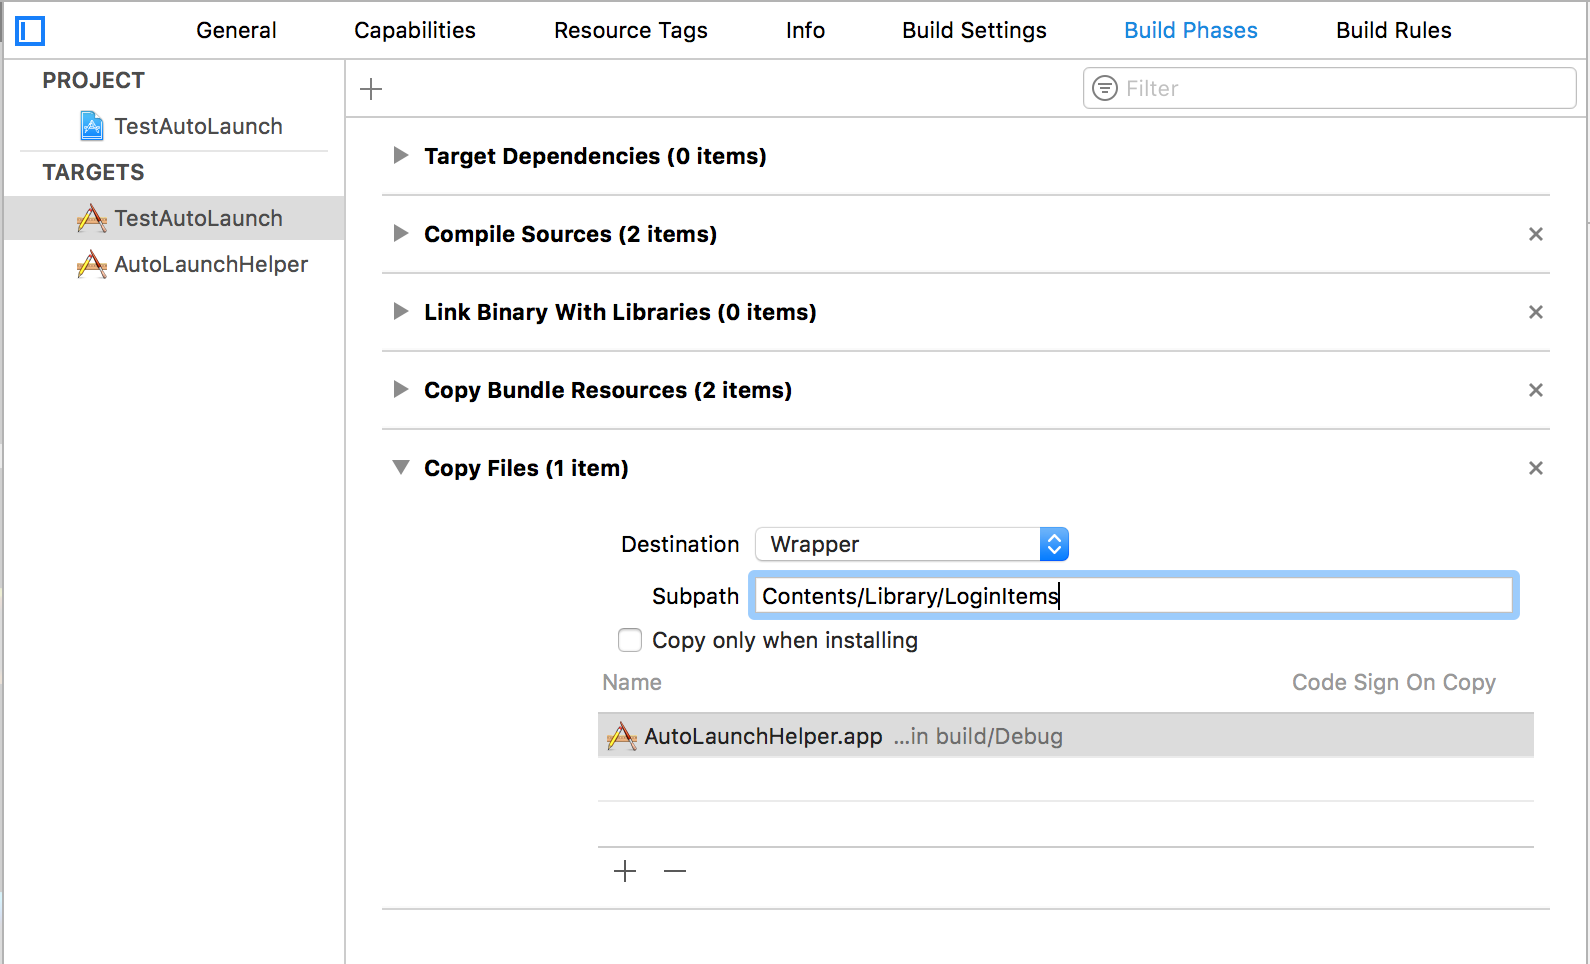Open the Capabilities tab

click(x=415, y=31)
